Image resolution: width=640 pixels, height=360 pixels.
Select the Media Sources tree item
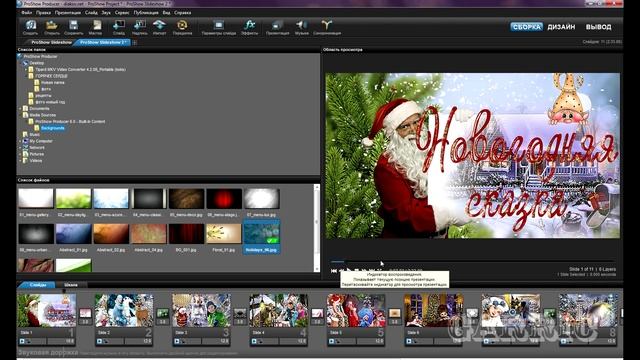pos(42,115)
